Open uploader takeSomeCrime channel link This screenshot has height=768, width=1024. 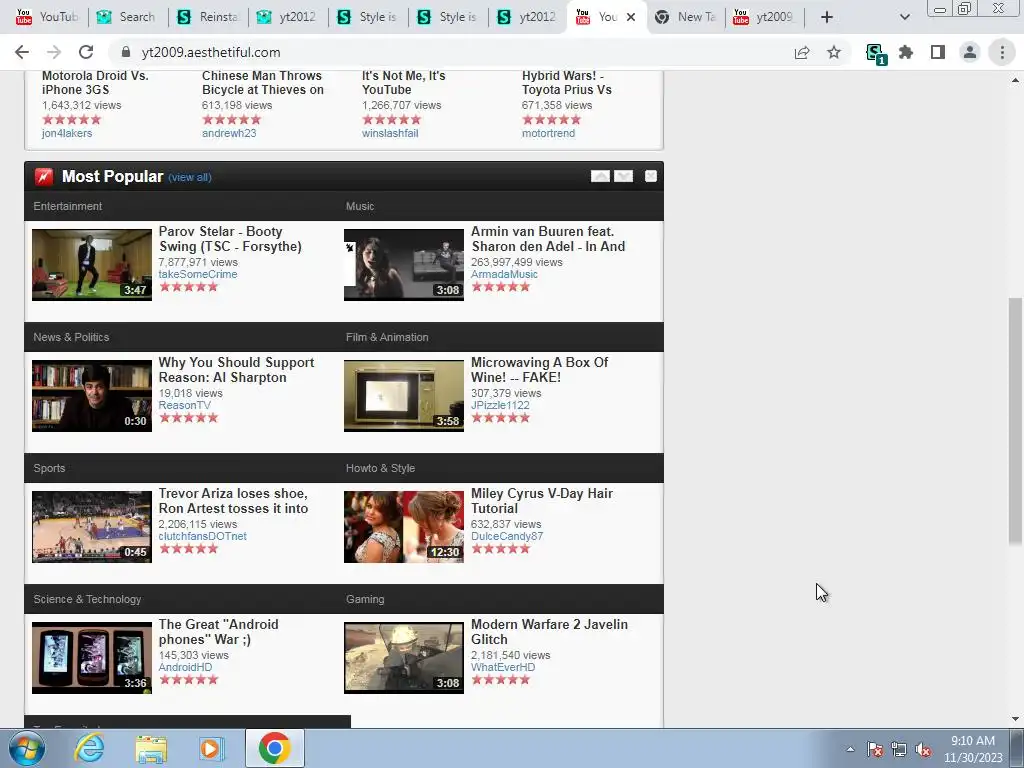point(198,274)
